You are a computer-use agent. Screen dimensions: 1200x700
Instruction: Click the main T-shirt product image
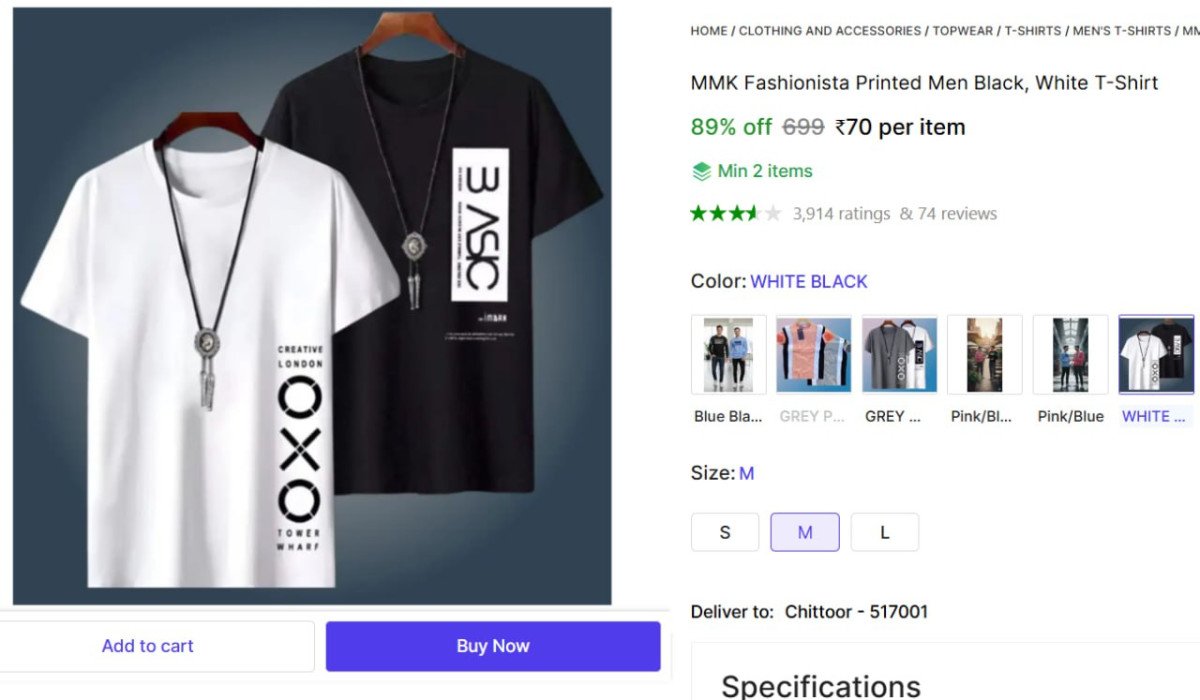pos(312,306)
